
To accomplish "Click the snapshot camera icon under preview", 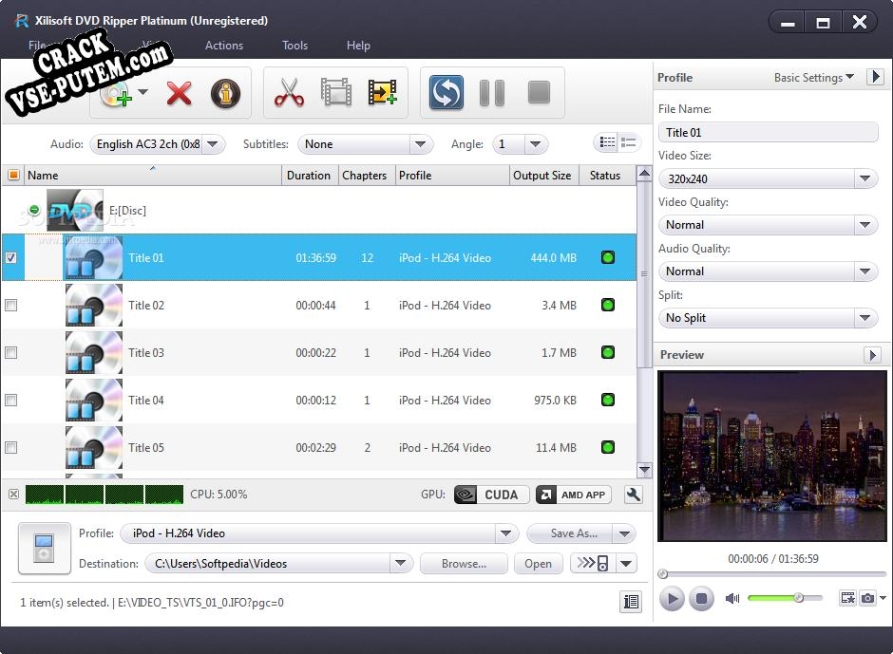I will click(867, 598).
